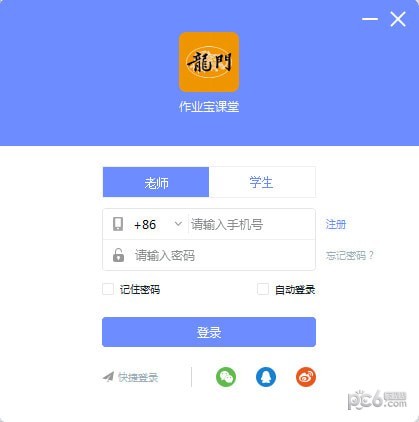Enable the 自动登录 checkbox
The width and height of the screenshot is (419, 422).
[263, 289]
